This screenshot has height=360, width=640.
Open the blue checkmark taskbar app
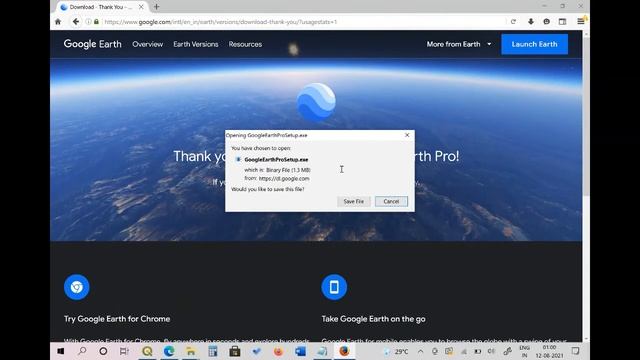[x=256, y=351]
